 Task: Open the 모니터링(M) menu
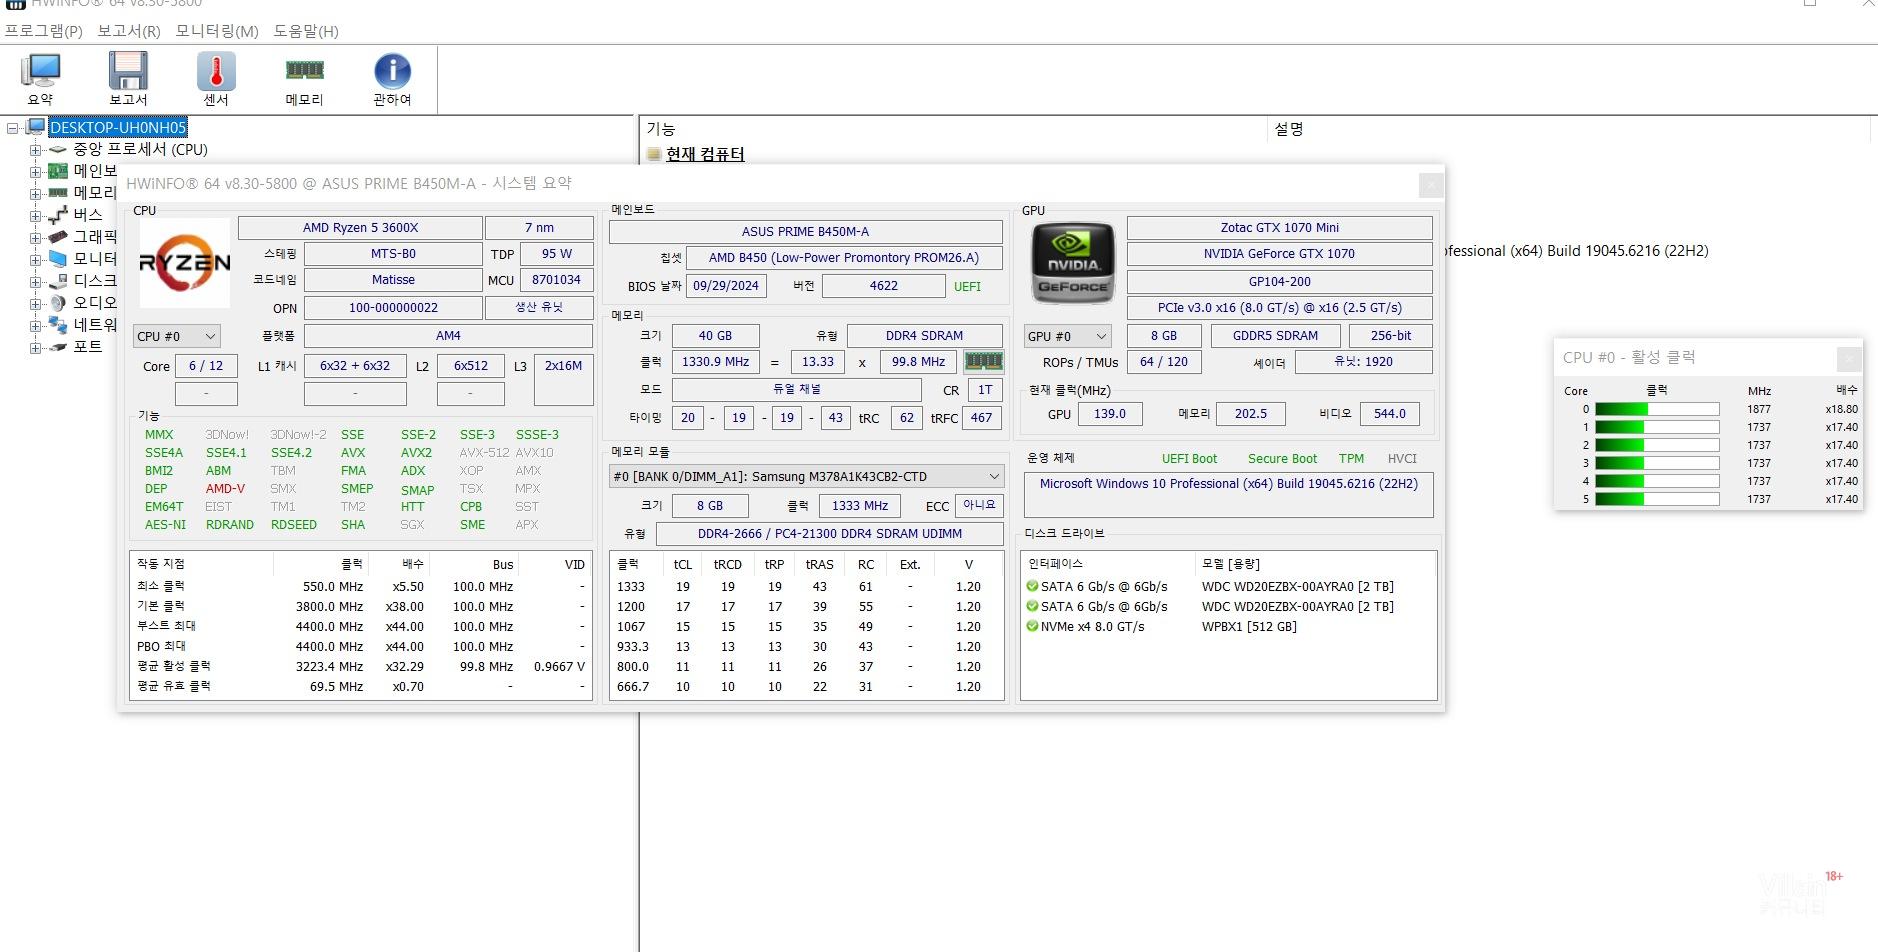point(217,31)
